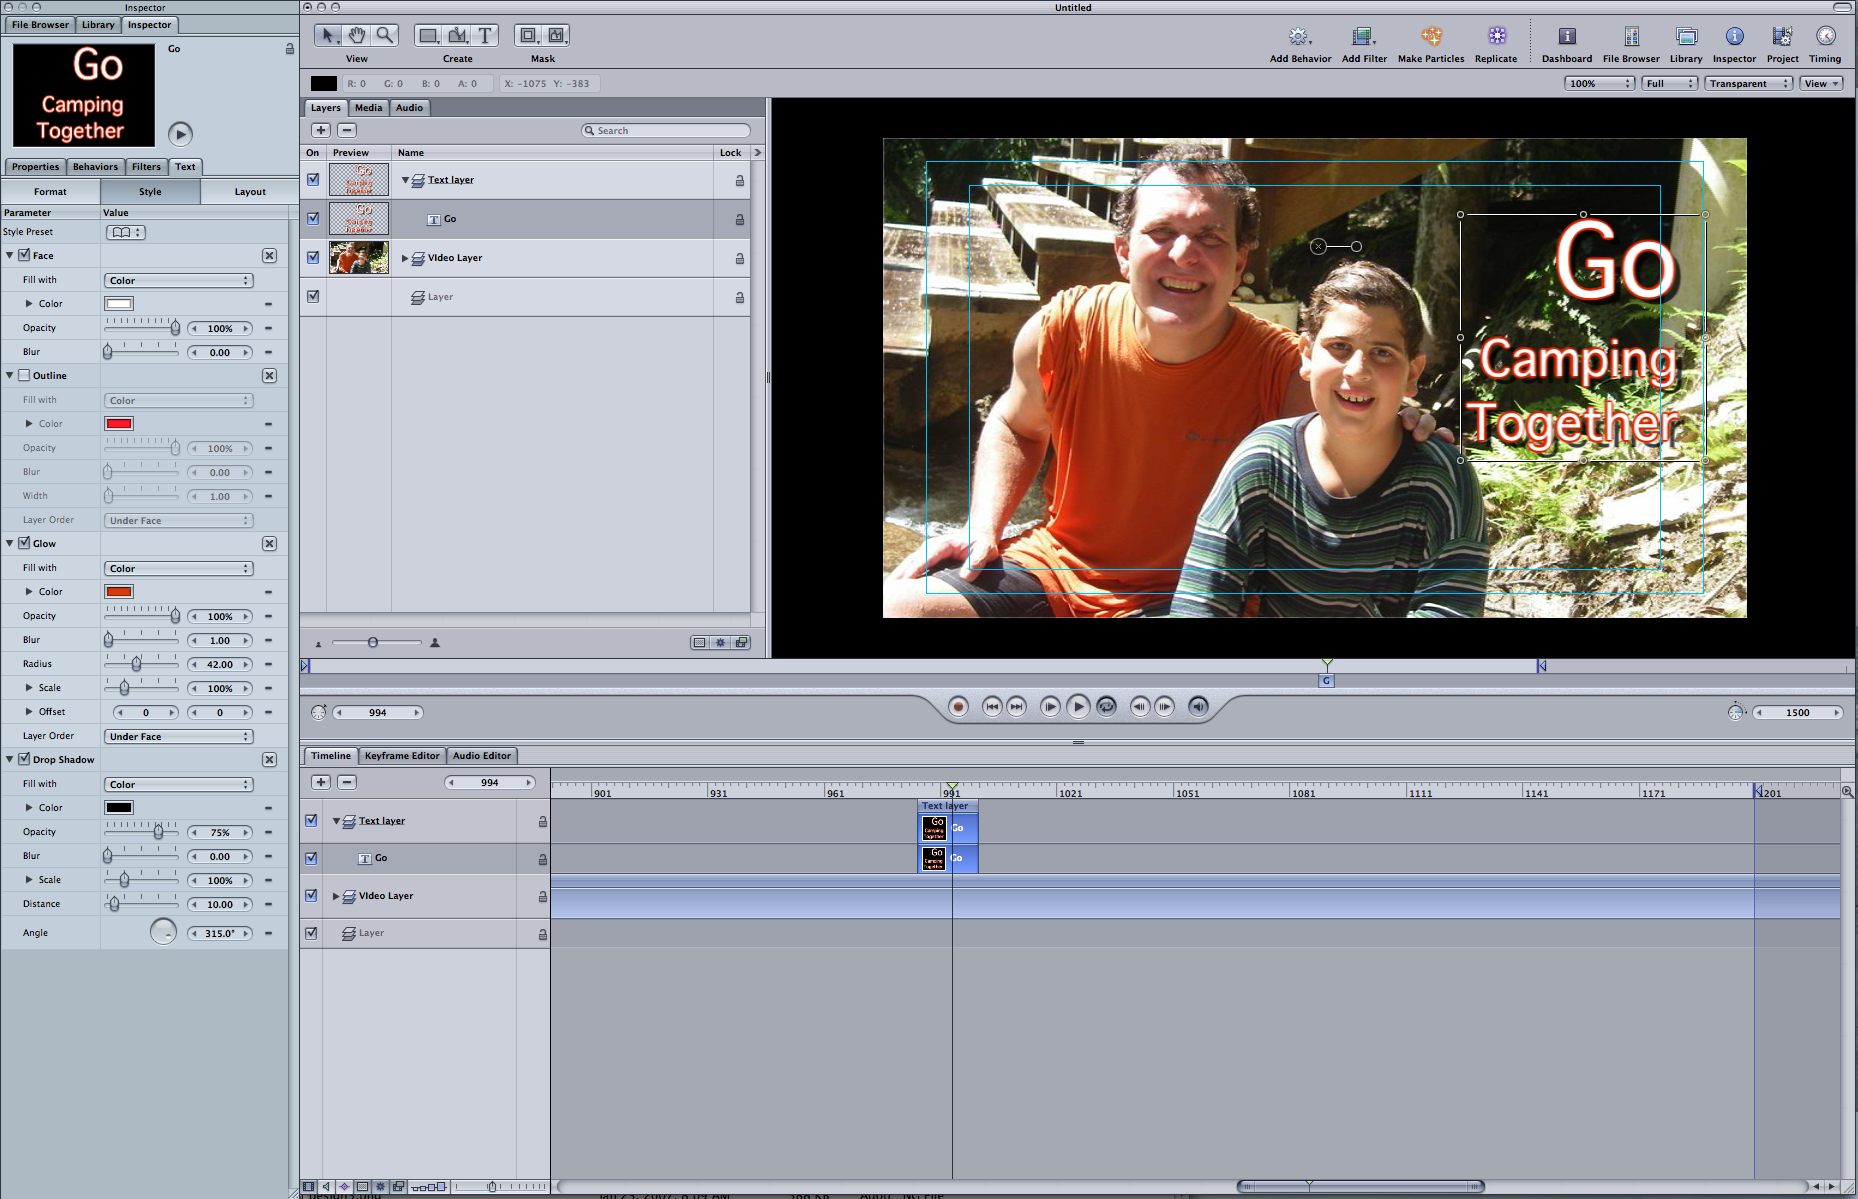Click the Layout pane button
1858x1199 pixels.
pyautogui.click(x=250, y=192)
